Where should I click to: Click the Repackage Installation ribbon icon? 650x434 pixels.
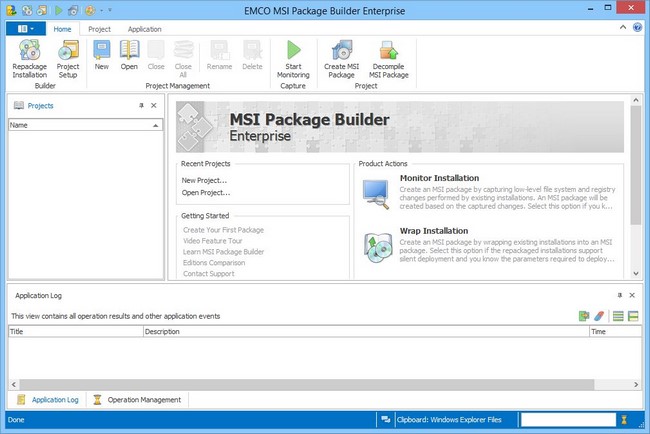(x=29, y=59)
